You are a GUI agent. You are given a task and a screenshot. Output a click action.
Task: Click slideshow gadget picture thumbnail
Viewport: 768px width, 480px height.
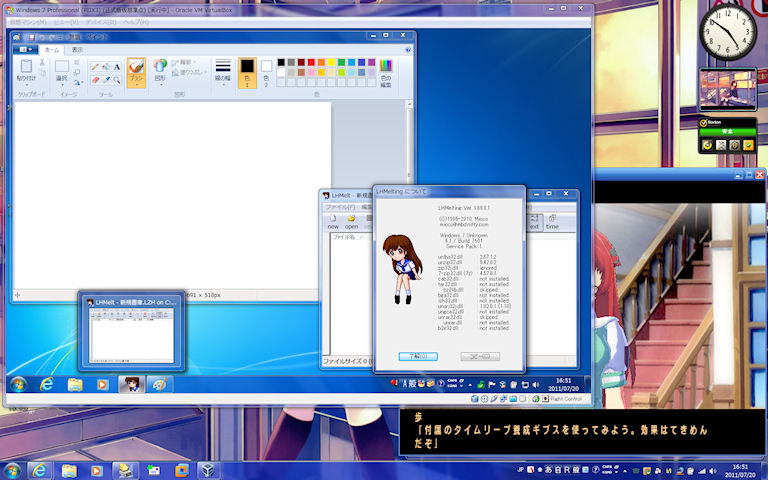(x=728, y=90)
